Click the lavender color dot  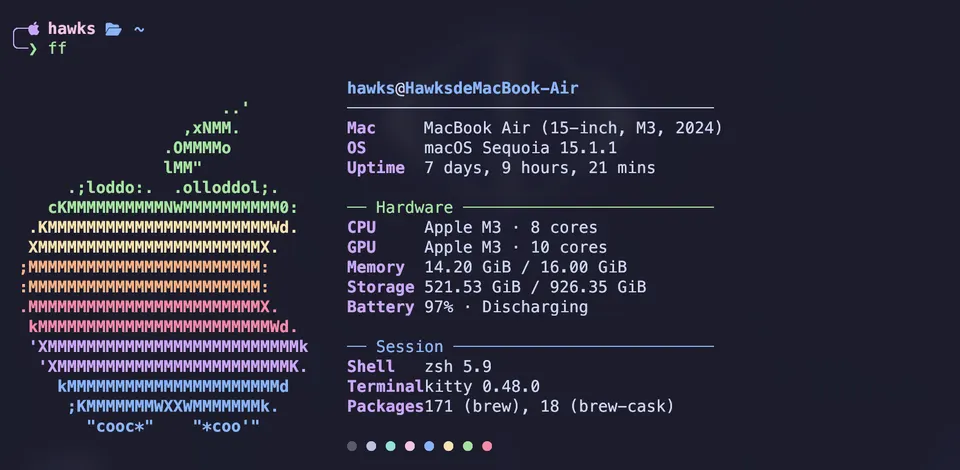pyautogui.click(x=371, y=446)
